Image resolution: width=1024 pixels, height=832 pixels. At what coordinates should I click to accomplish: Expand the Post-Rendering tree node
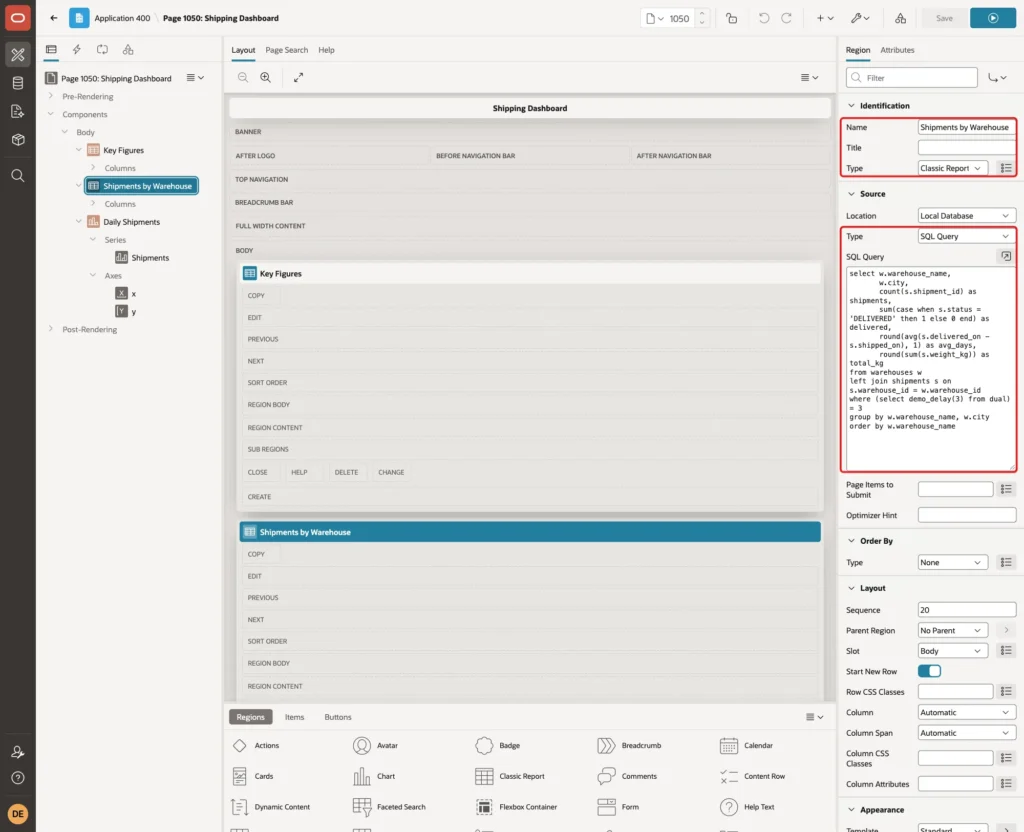(x=51, y=328)
